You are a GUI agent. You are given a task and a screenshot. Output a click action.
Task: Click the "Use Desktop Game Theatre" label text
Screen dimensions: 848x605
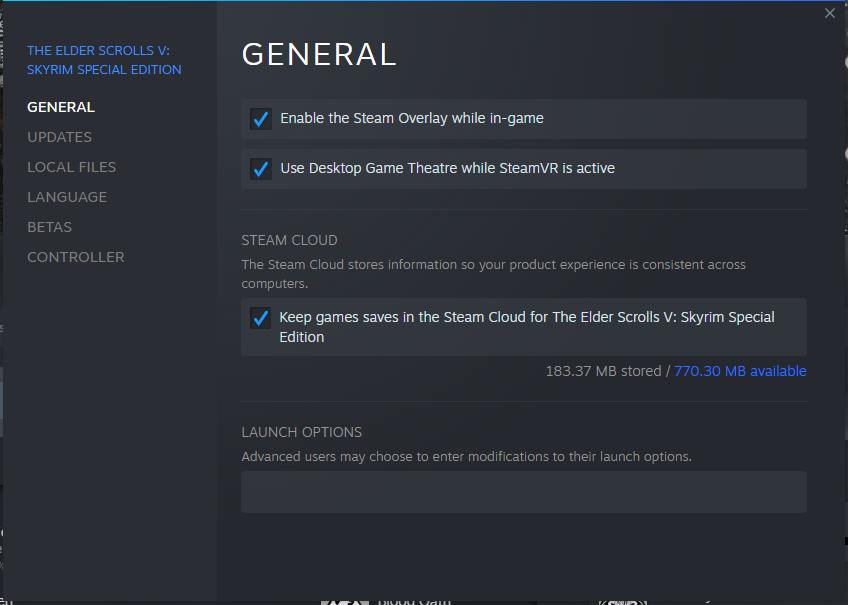(447, 168)
